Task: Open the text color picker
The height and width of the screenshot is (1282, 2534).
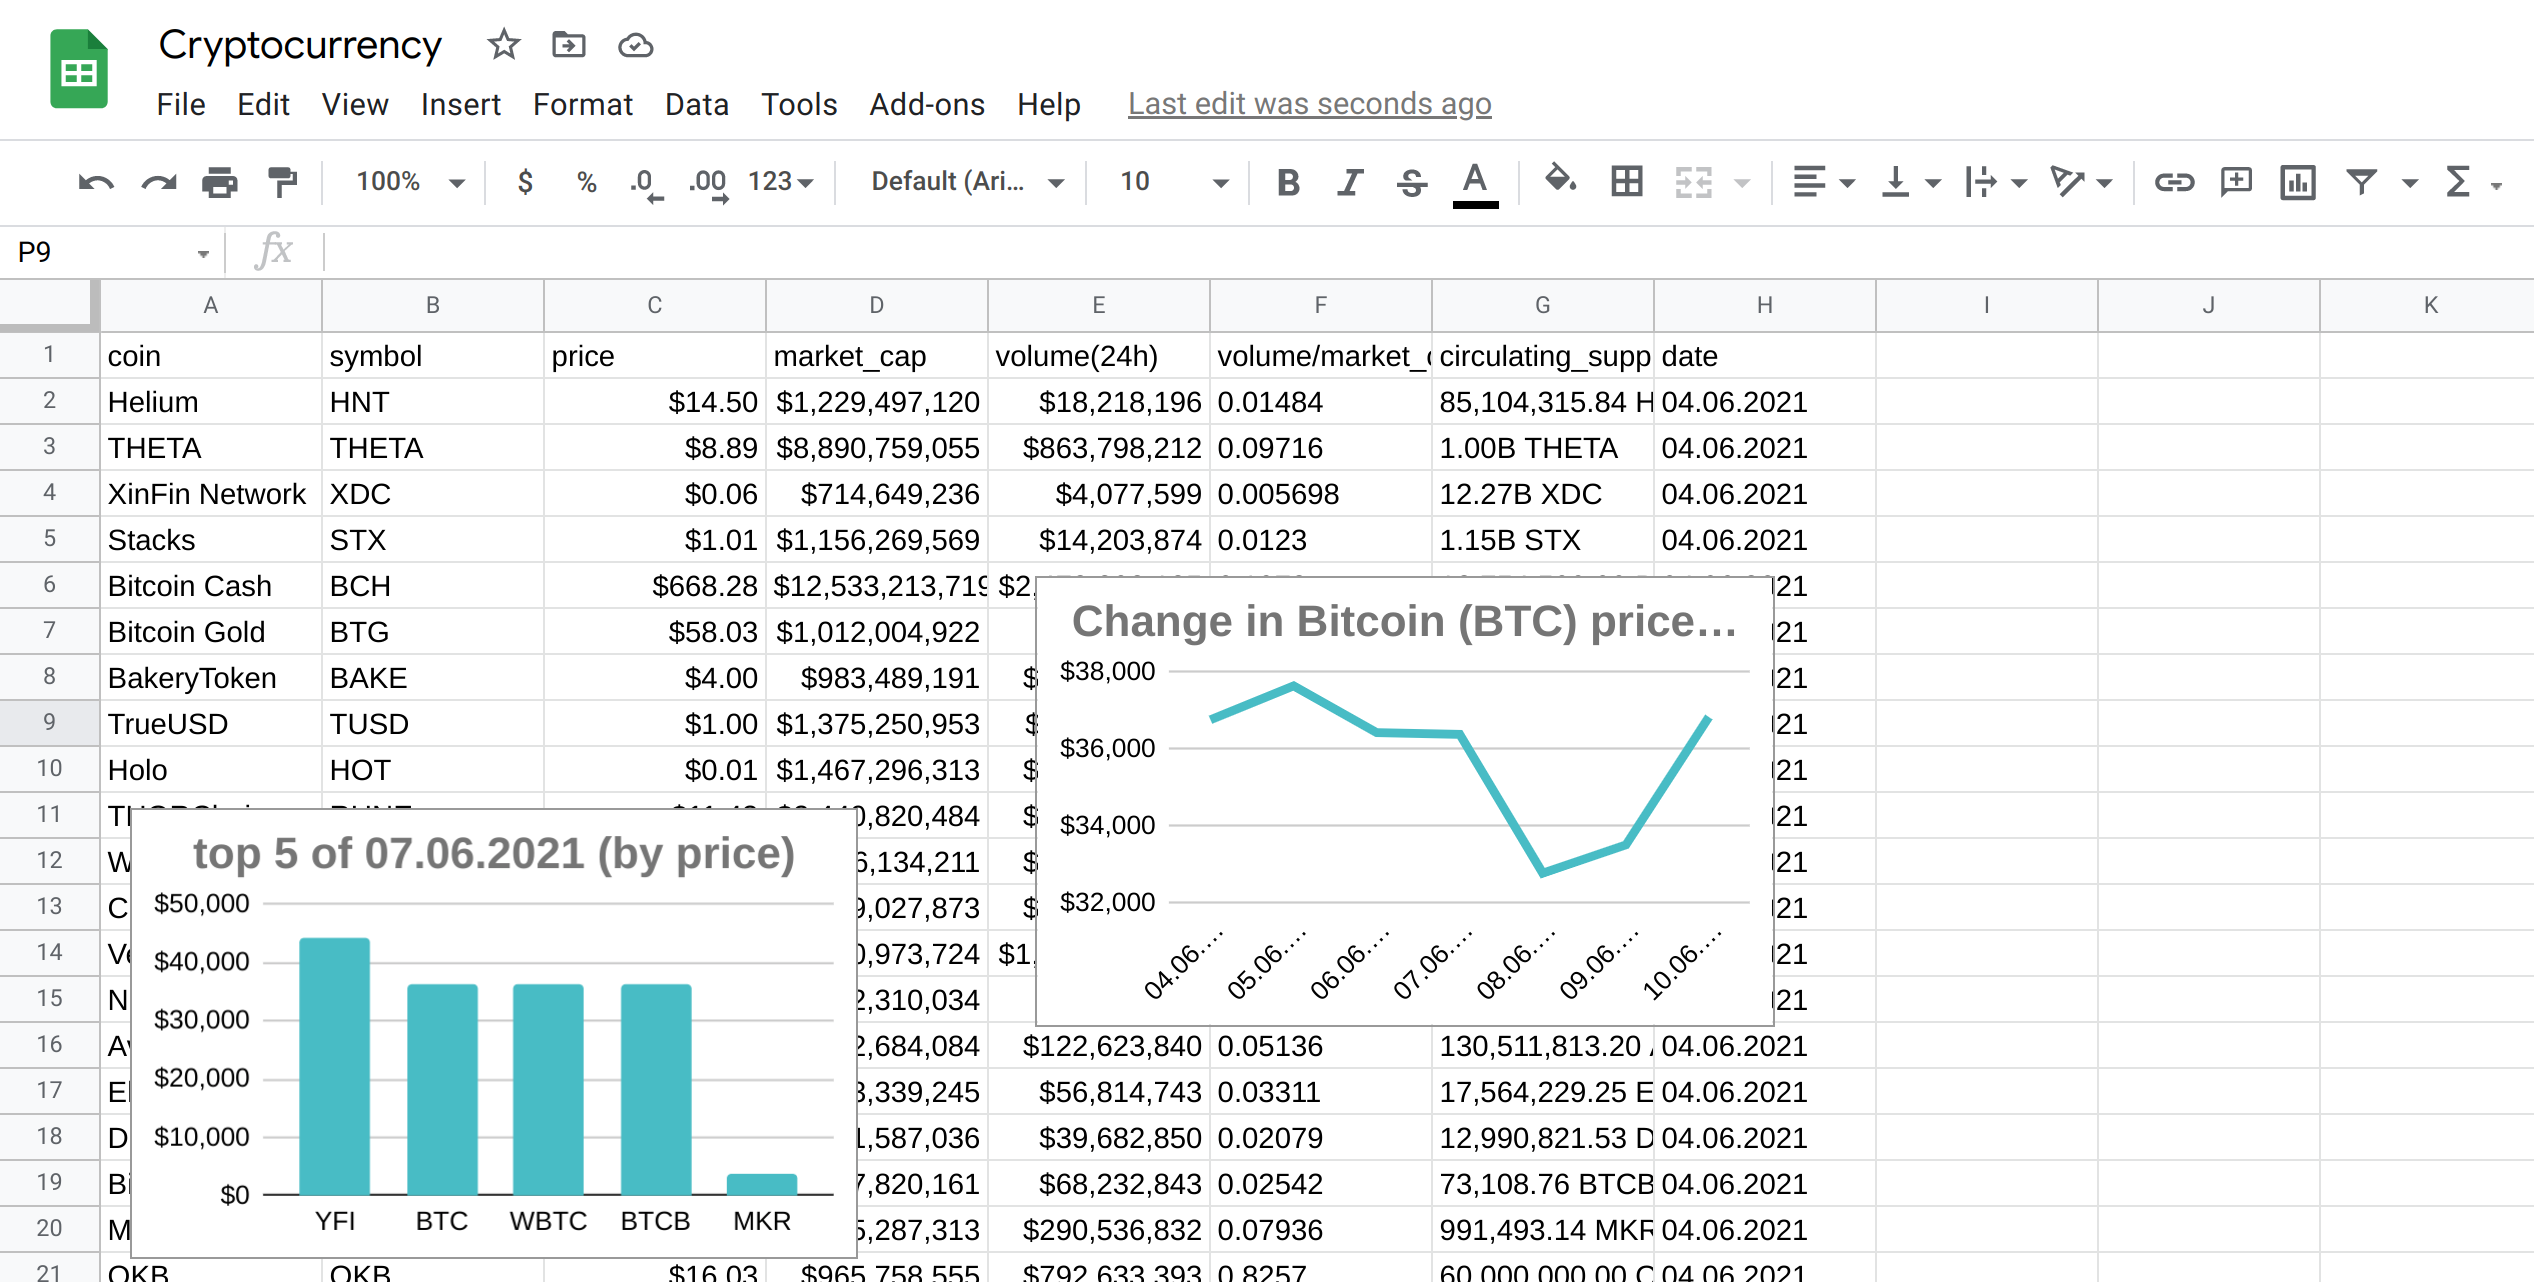Action: click(x=1474, y=182)
